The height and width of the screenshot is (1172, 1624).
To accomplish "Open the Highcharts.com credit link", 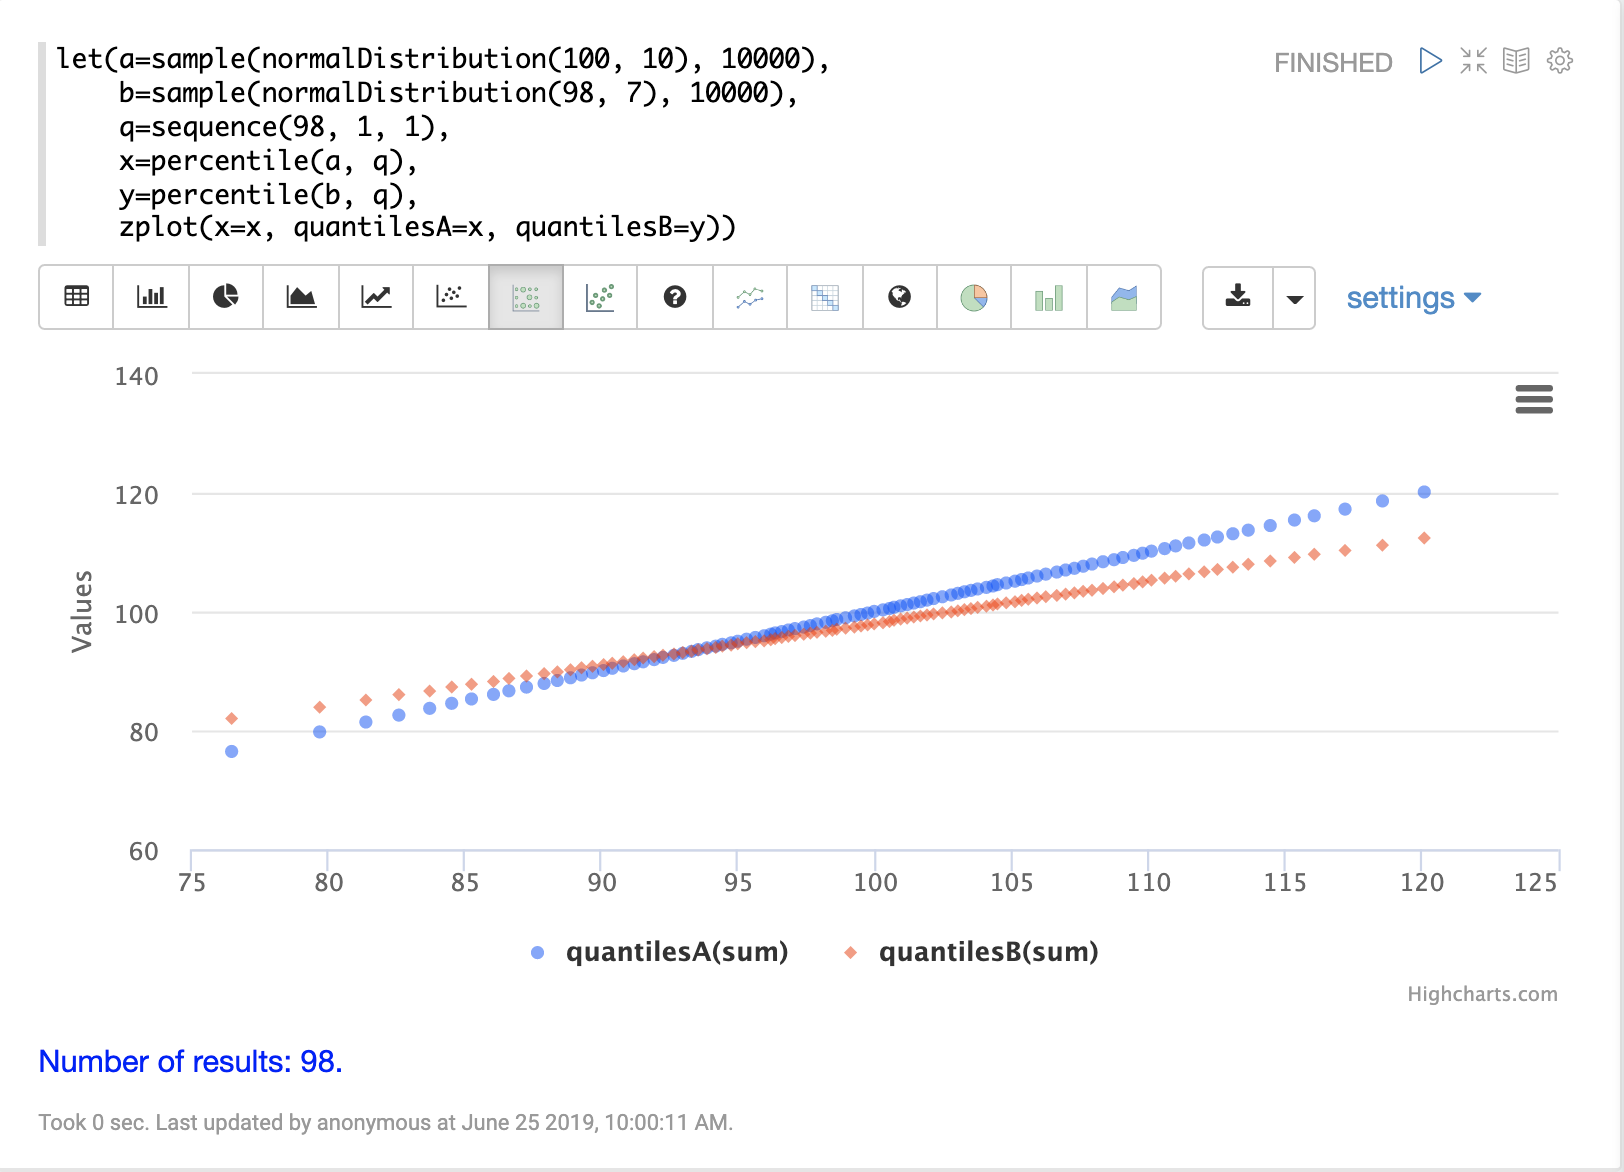I will [1482, 994].
